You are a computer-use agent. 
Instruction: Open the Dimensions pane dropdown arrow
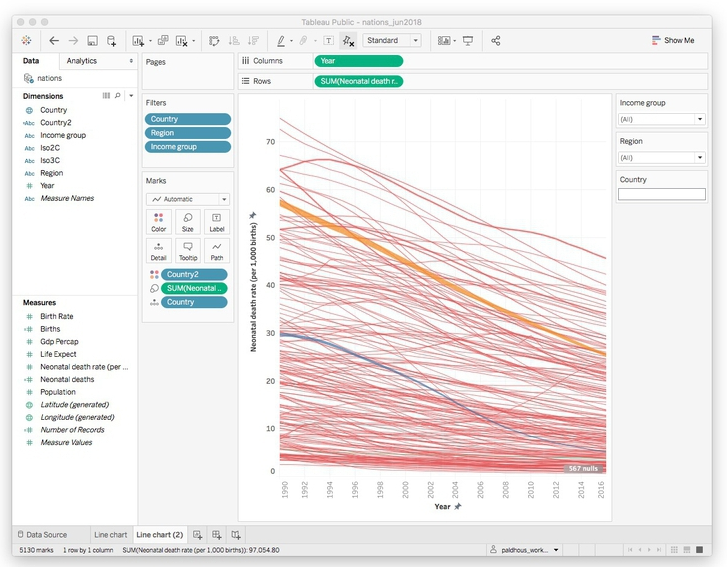(131, 96)
